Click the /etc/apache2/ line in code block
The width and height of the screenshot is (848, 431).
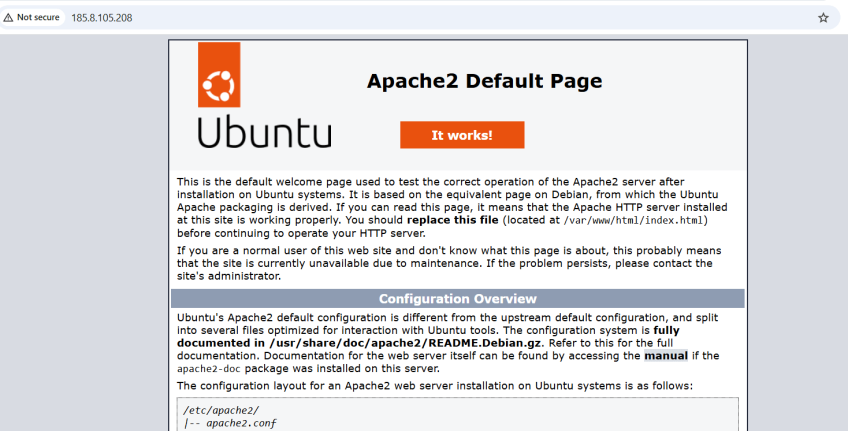pos(207,410)
